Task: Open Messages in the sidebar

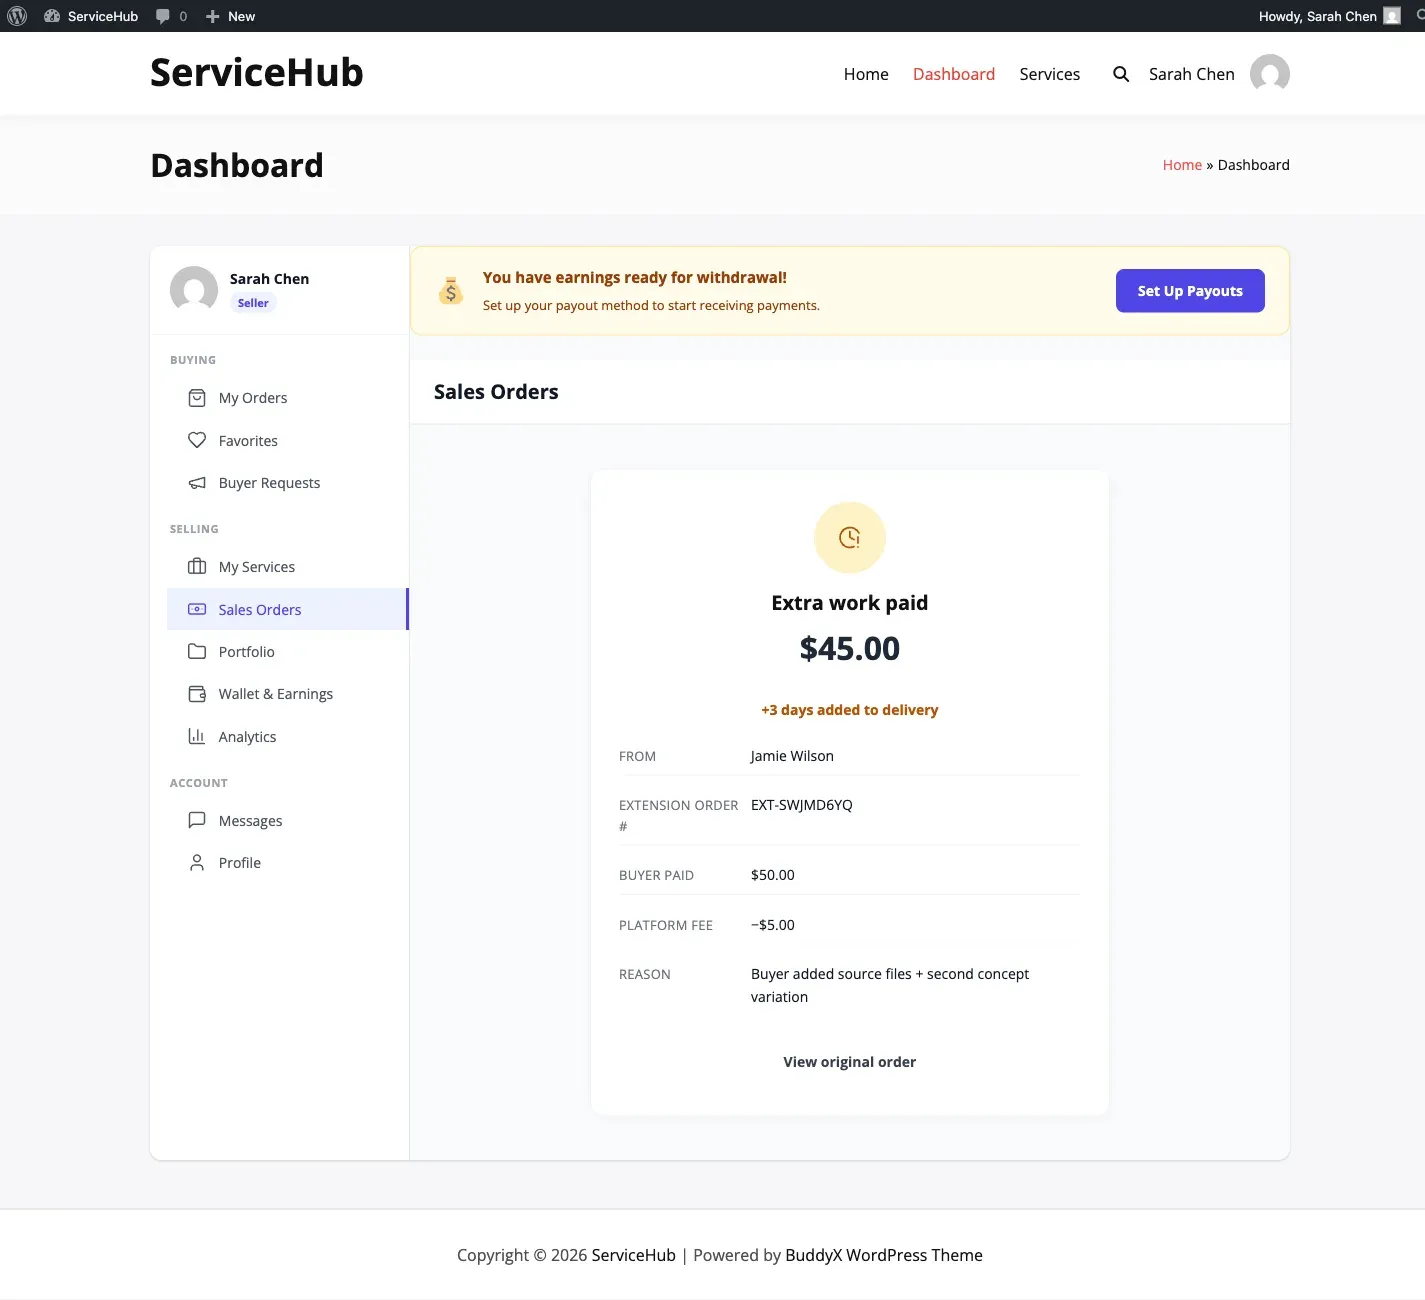Action: coord(288,820)
